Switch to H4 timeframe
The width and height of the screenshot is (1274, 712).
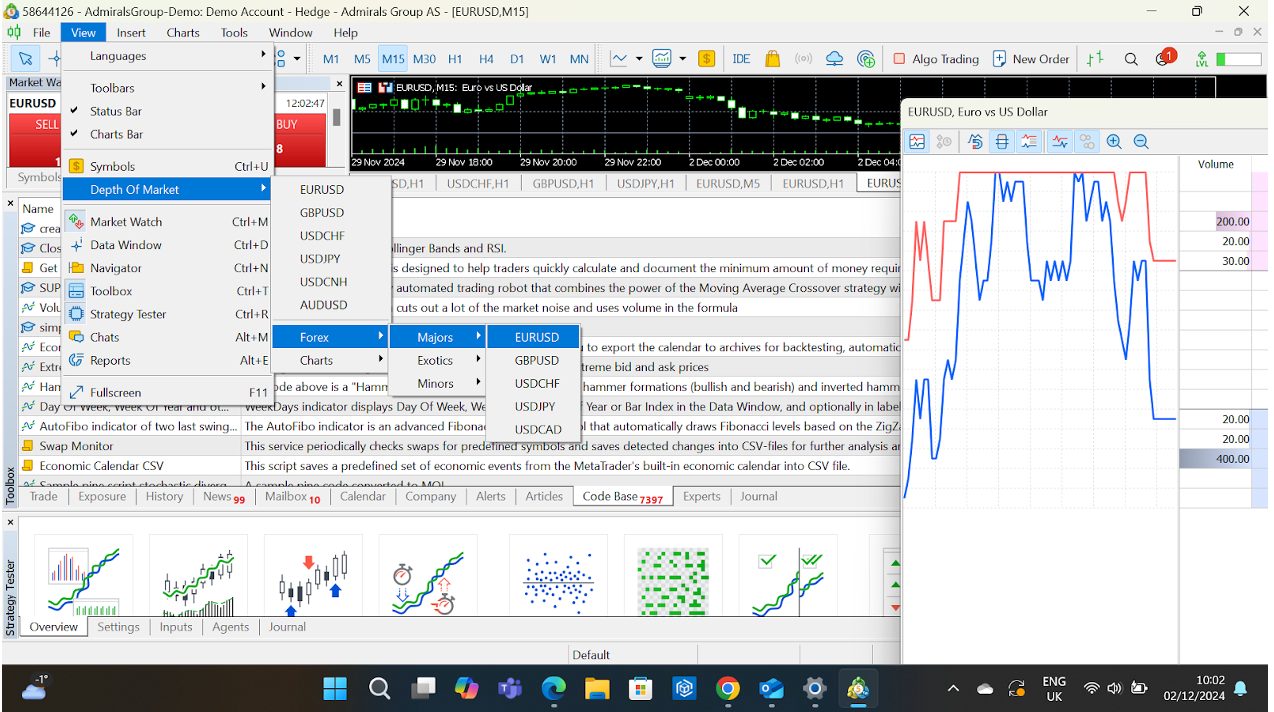point(486,59)
